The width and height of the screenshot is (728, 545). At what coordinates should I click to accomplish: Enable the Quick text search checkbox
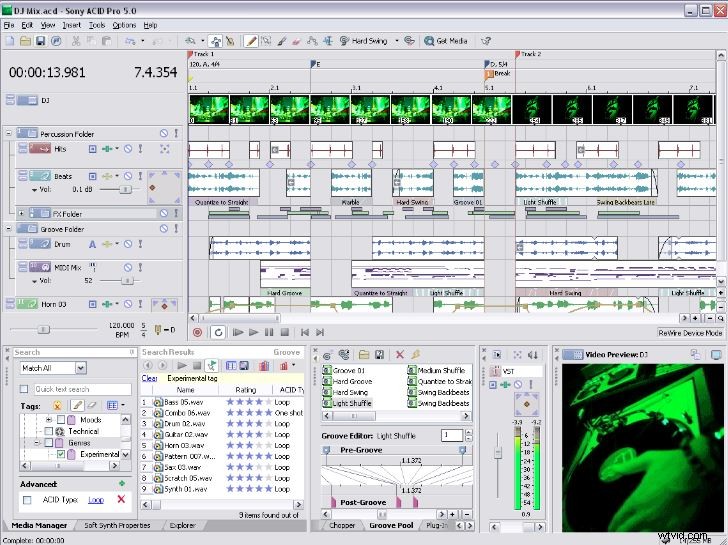pos(24,389)
